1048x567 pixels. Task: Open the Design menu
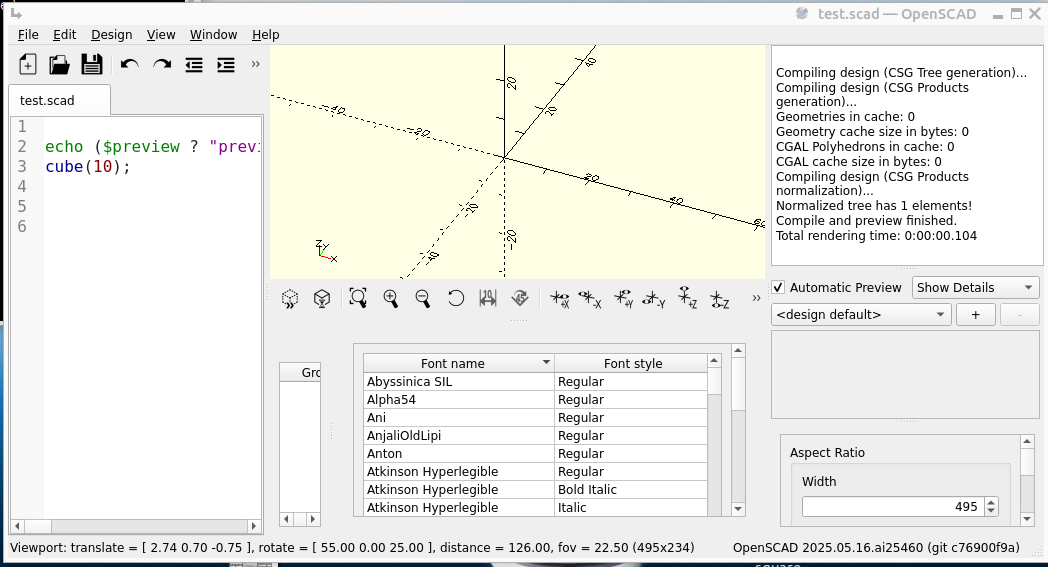pyautogui.click(x=111, y=34)
